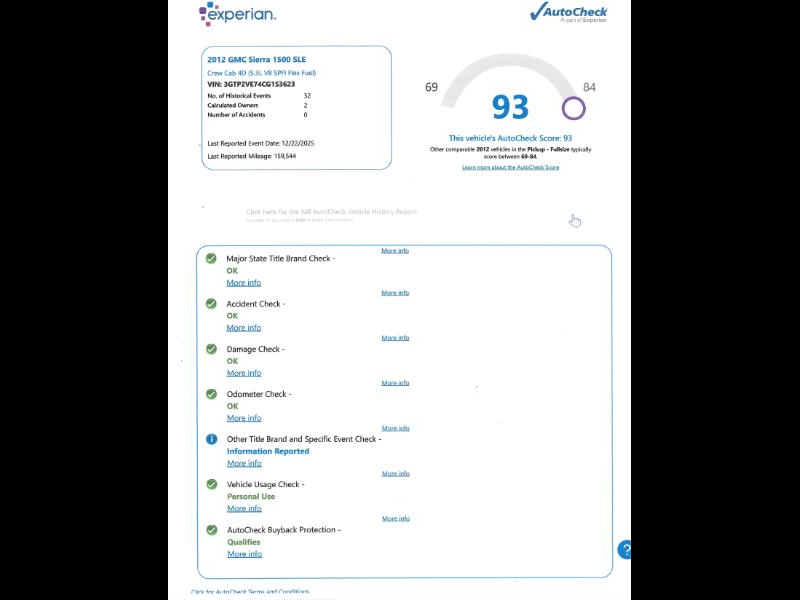Viewport: 800px width, 600px height.
Task: Open More info under Major State Title Brand OK
Action: pyautogui.click(x=244, y=283)
